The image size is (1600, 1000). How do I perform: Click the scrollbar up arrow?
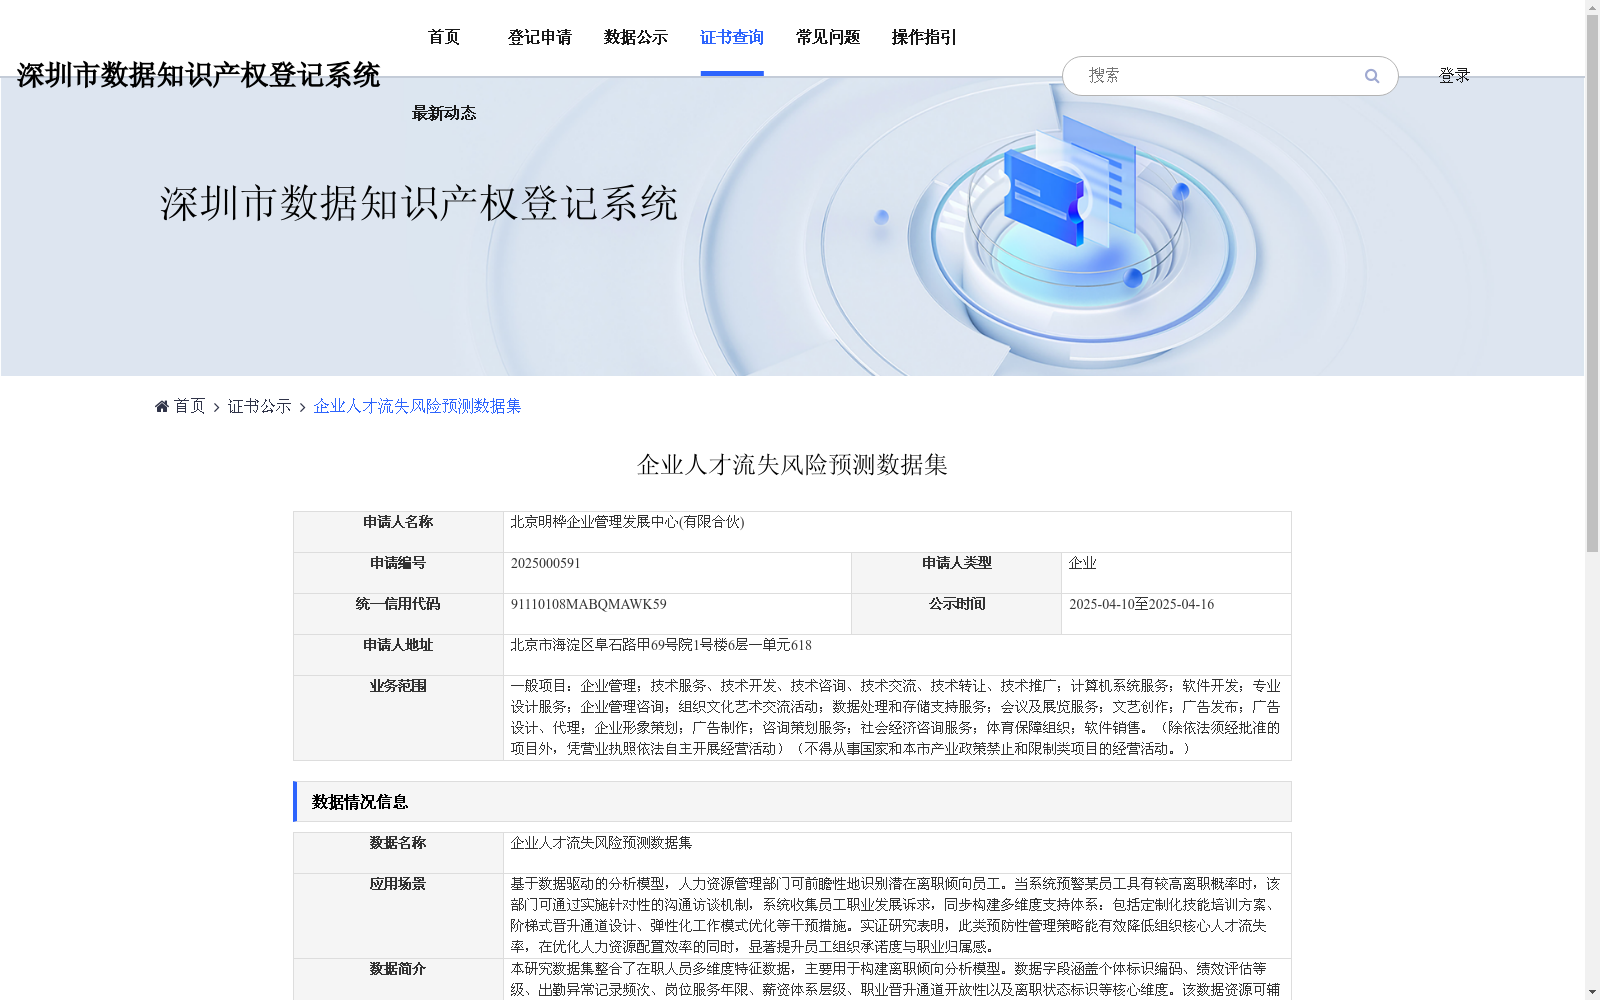pyautogui.click(x=1592, y=6)
